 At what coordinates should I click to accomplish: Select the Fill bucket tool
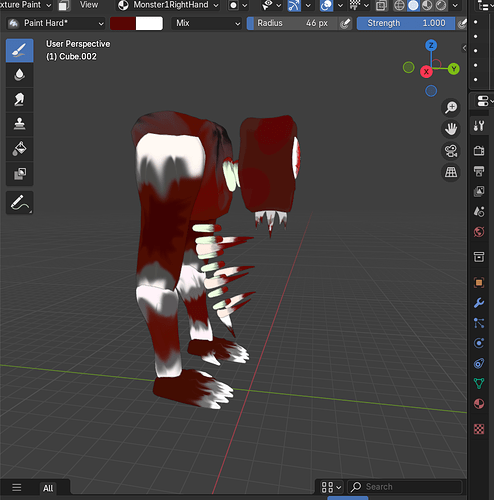click(x=19, y=149)
